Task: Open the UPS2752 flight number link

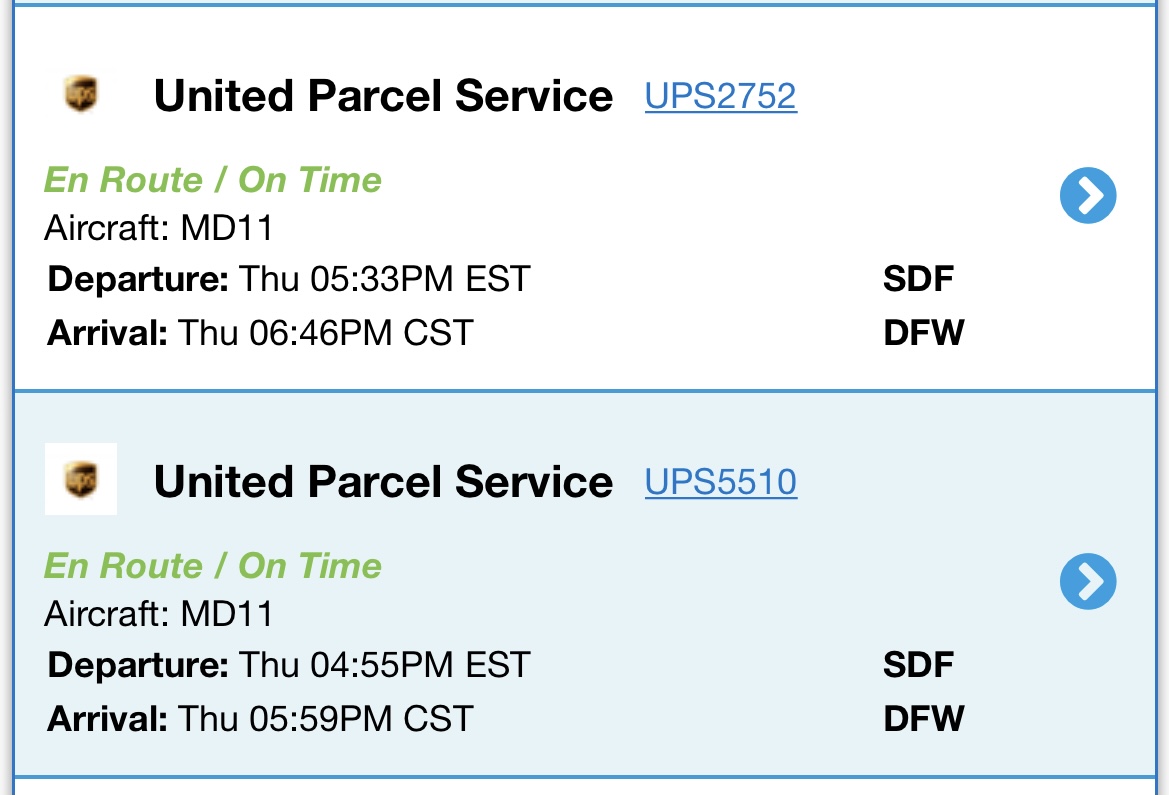Action: click(720, 96)
